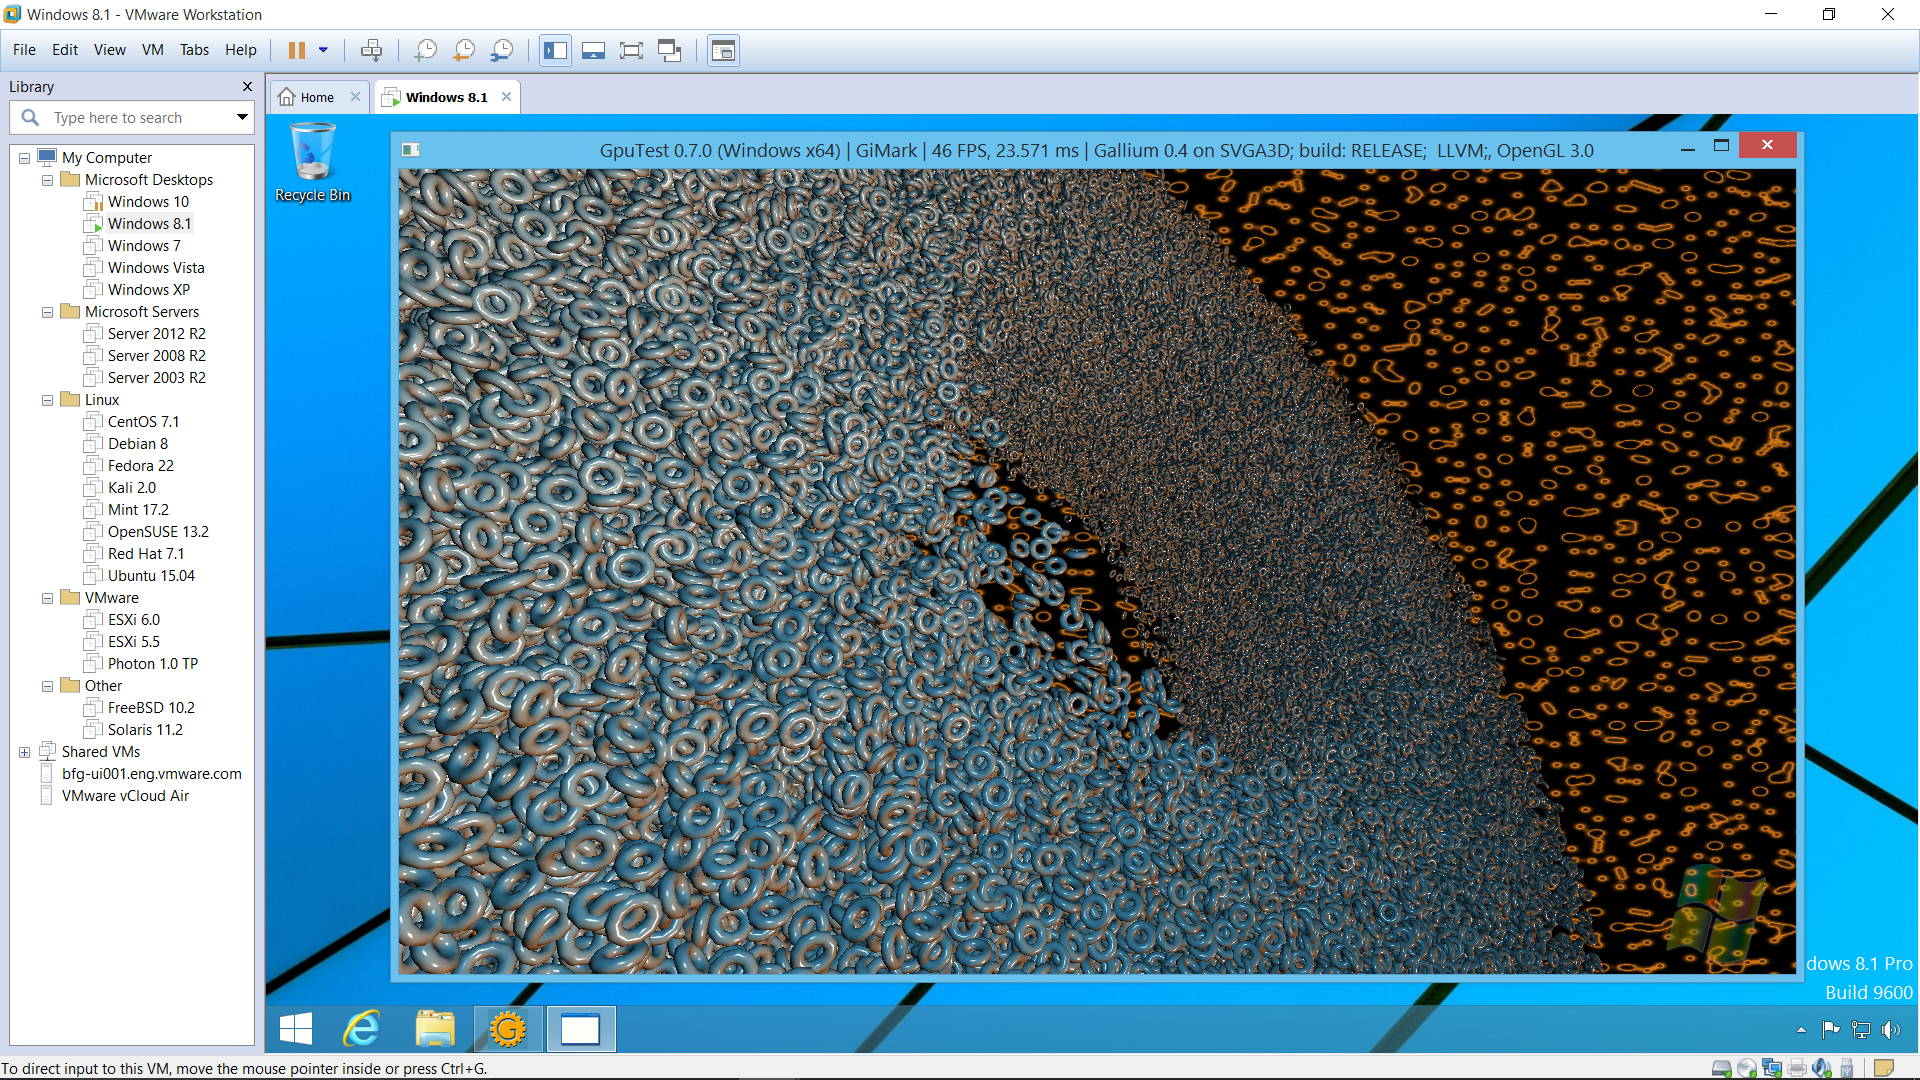Enter full screen mode
1920x1080 pixels.
[631, 50]
